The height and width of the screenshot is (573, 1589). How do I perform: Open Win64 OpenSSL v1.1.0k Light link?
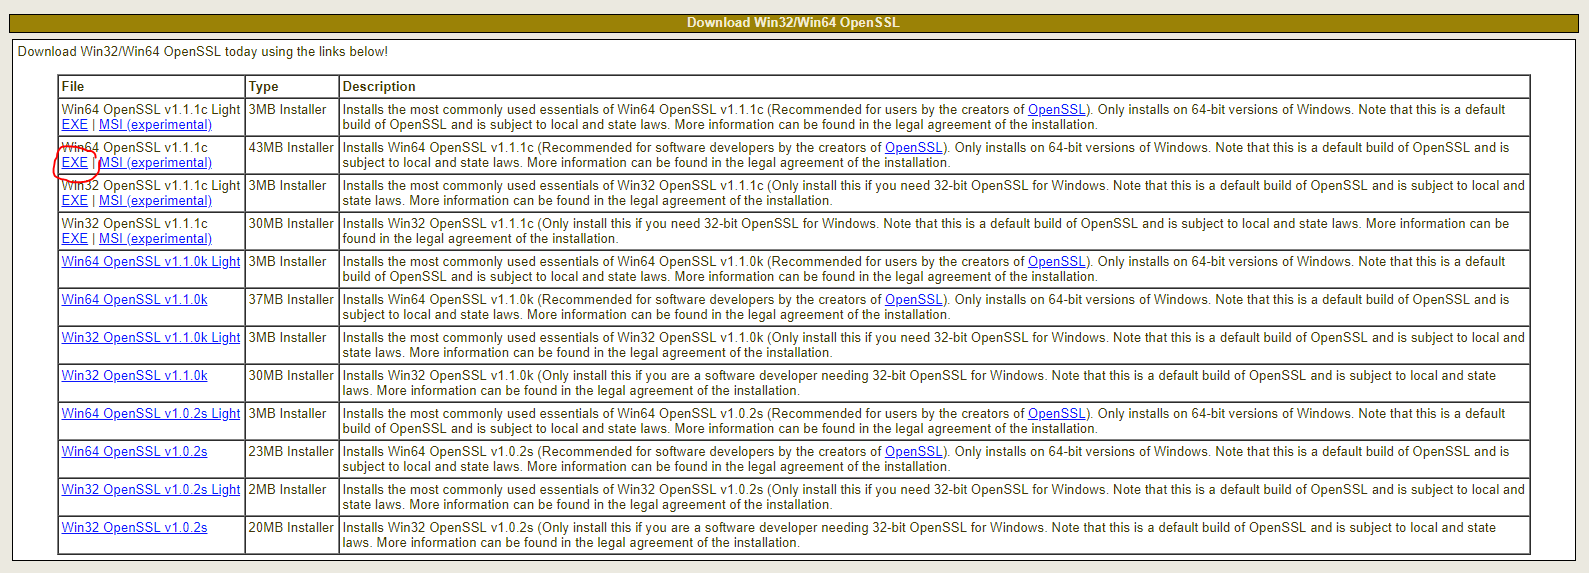click(151, 262)
